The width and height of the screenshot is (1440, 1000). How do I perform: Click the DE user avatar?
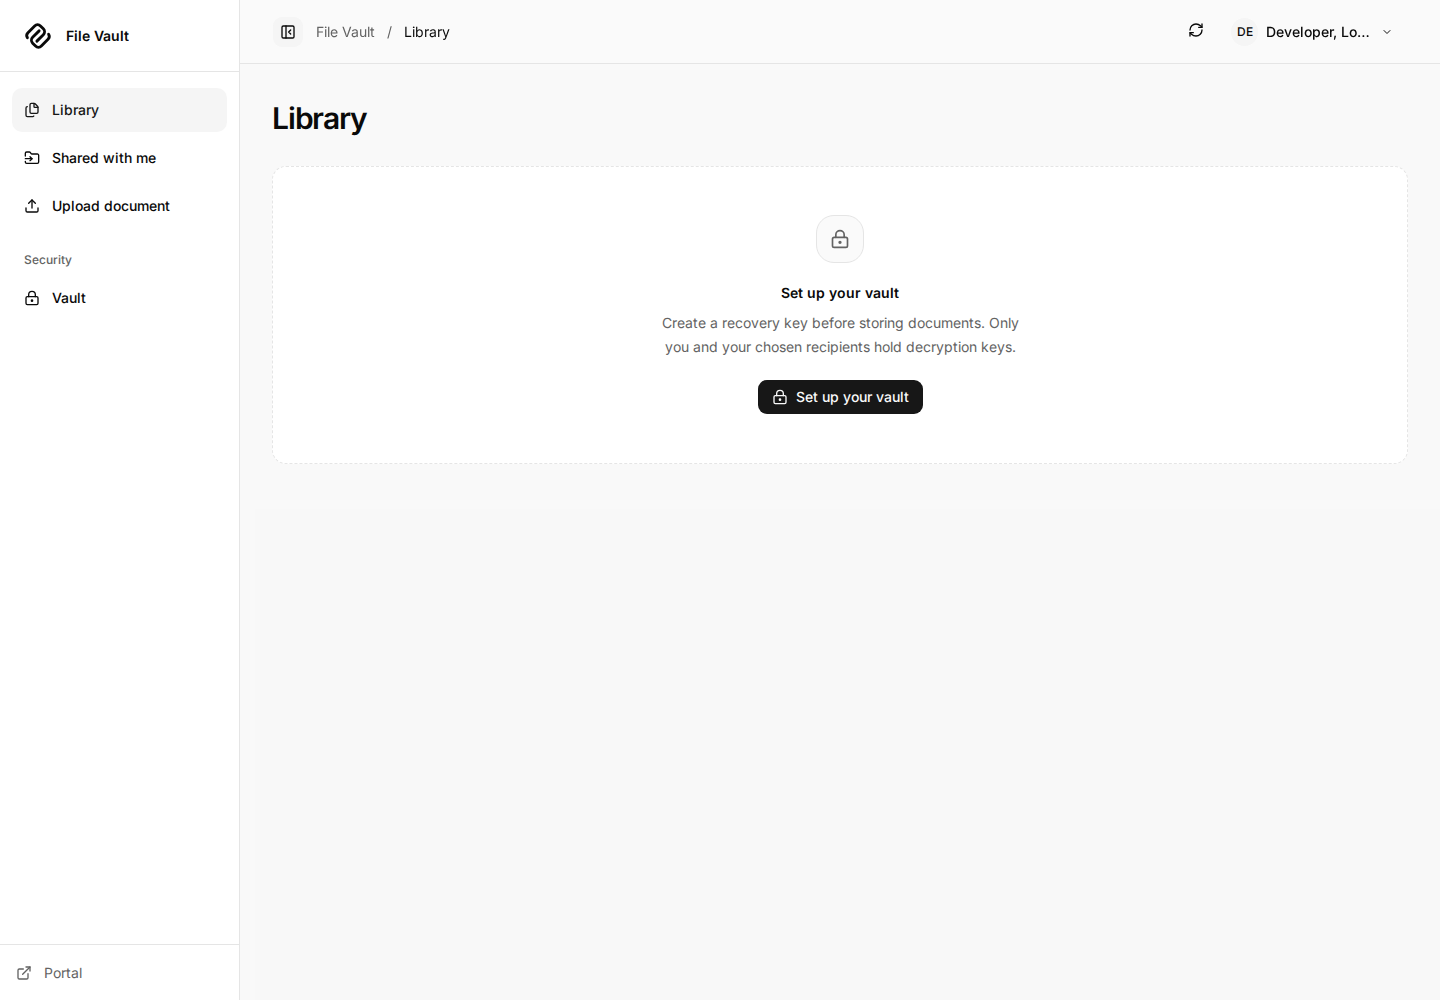[x=1245, y=32]
